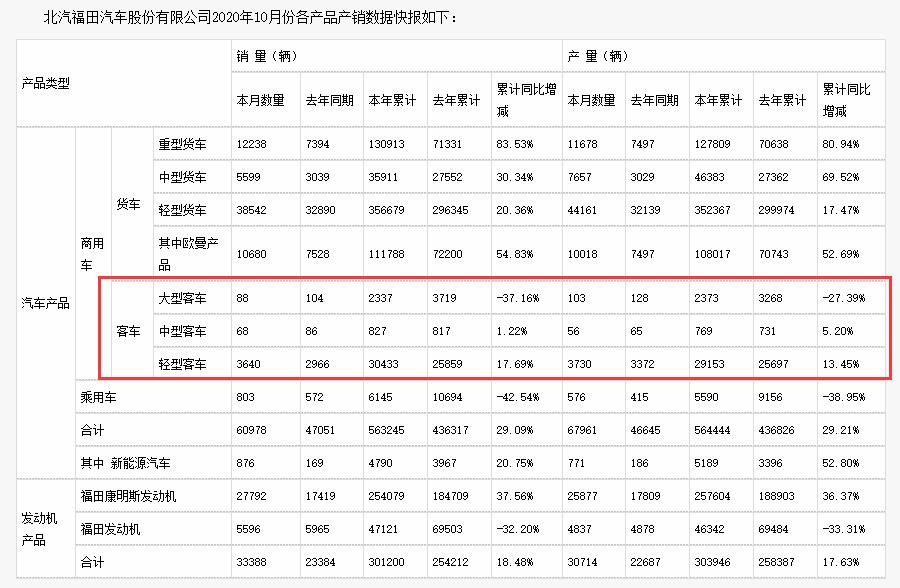Select value 827 in 中型客车 row

(x=377, y=331)
